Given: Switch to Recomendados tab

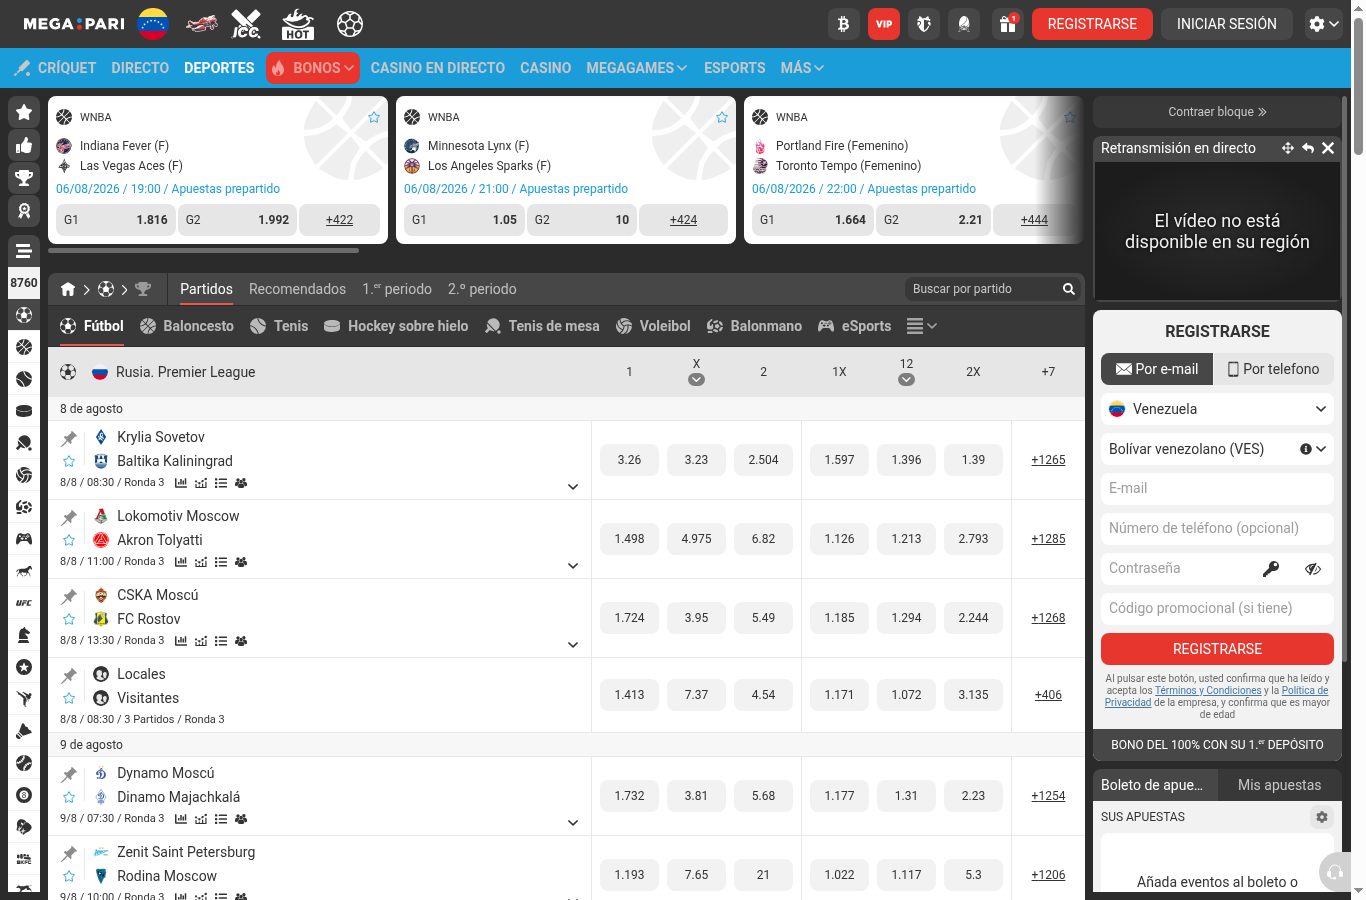Looking at the screenshot, I should [297, 289].
